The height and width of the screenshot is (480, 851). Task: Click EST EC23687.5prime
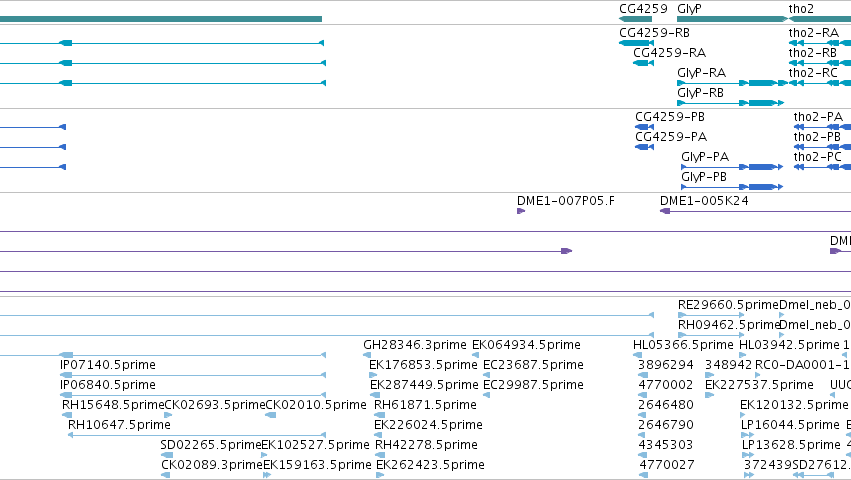(x=534, y=365)
